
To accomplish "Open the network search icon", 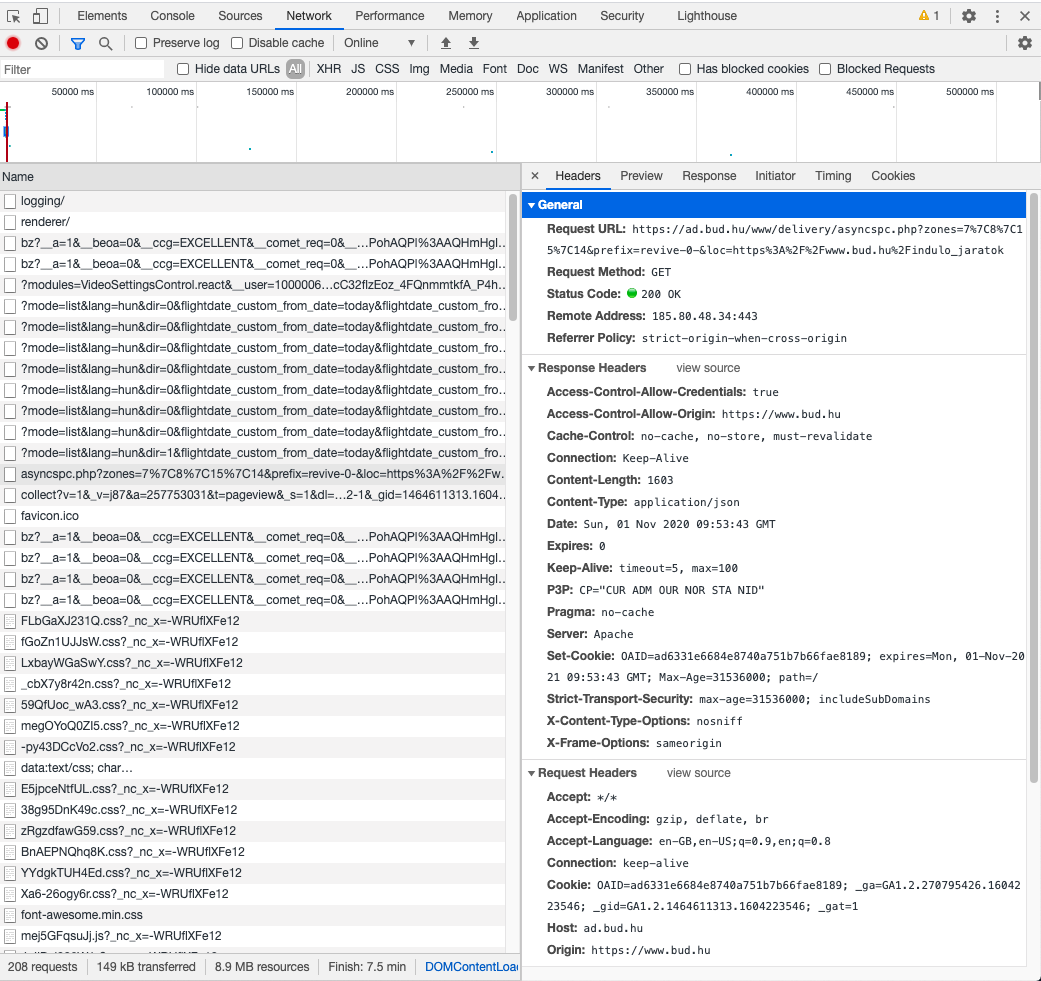I will (x=105, y=43).
